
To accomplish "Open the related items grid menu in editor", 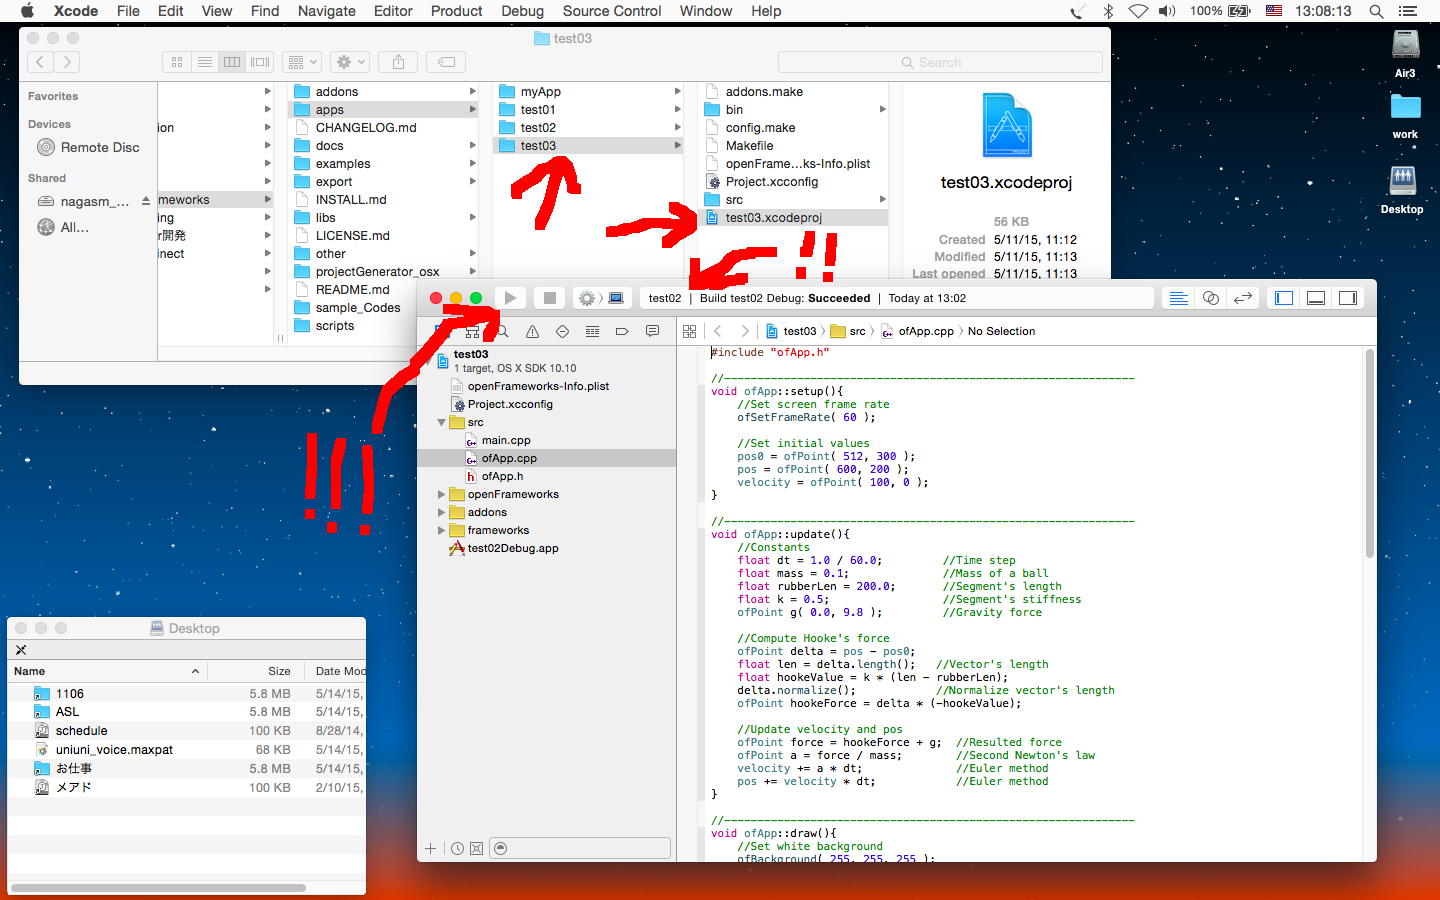I will coord(689,331).
